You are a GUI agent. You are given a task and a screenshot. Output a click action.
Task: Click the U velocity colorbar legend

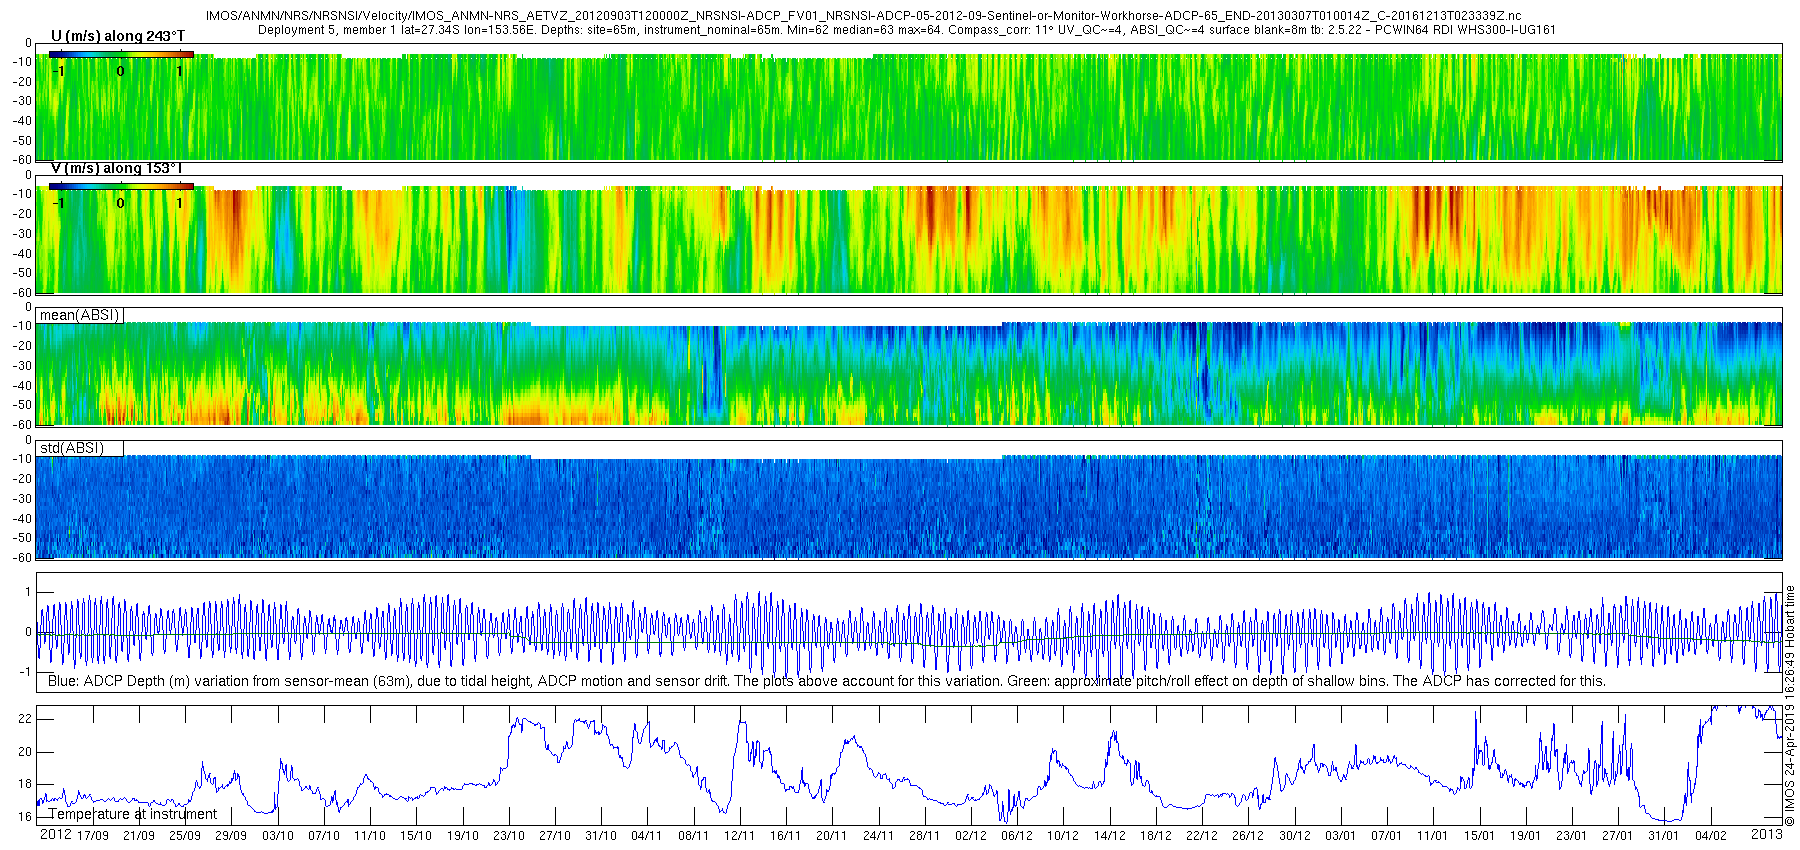pos(121,54)
